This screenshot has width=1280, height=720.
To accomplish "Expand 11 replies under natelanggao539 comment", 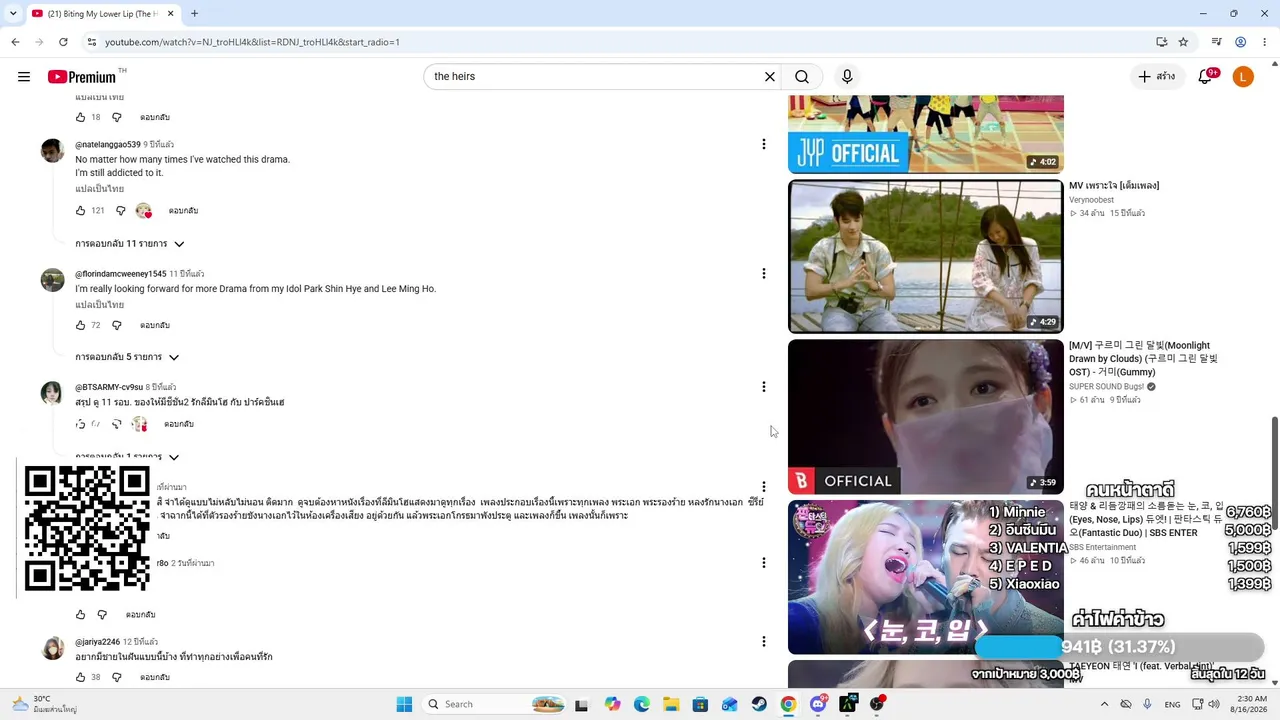I will [130, 244].
